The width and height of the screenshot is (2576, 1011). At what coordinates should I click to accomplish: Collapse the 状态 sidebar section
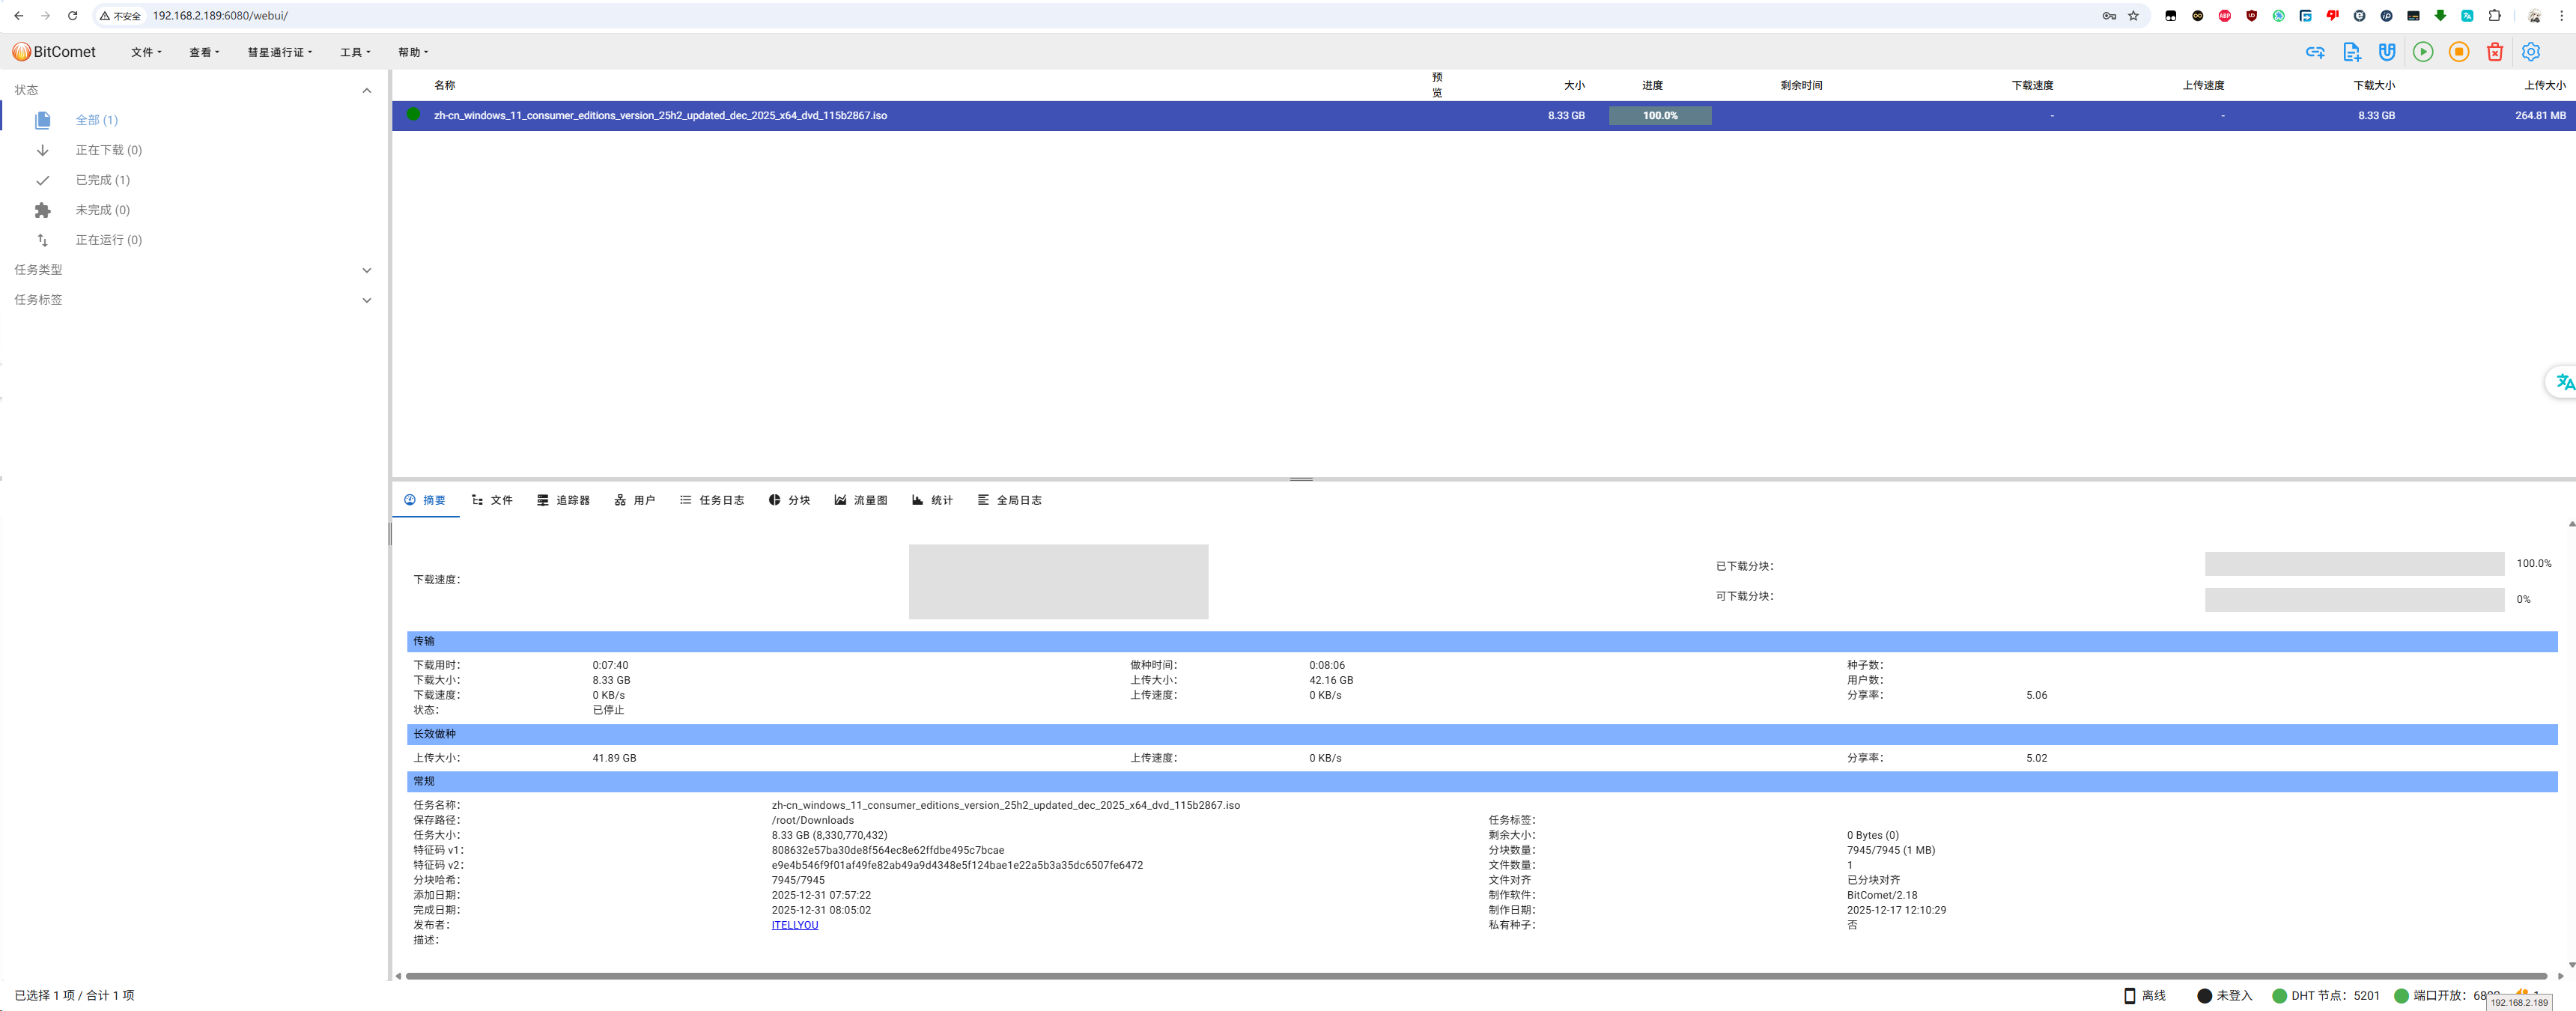tap(366, 90)
